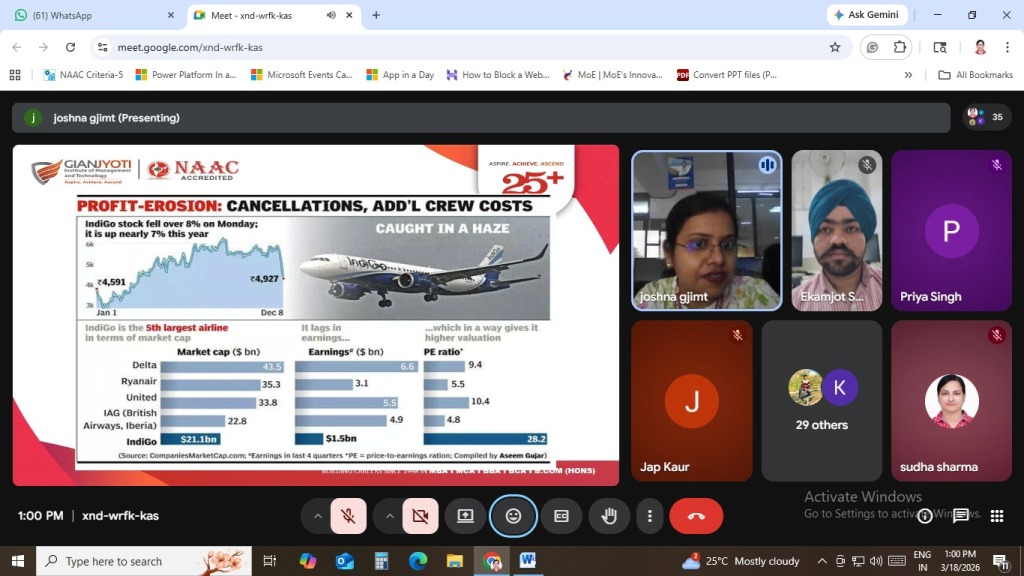The height and width of the screenshot is (576, 1024).
Task: Open NAAC Criteria-5 bookmark
Action: [84, 75]
